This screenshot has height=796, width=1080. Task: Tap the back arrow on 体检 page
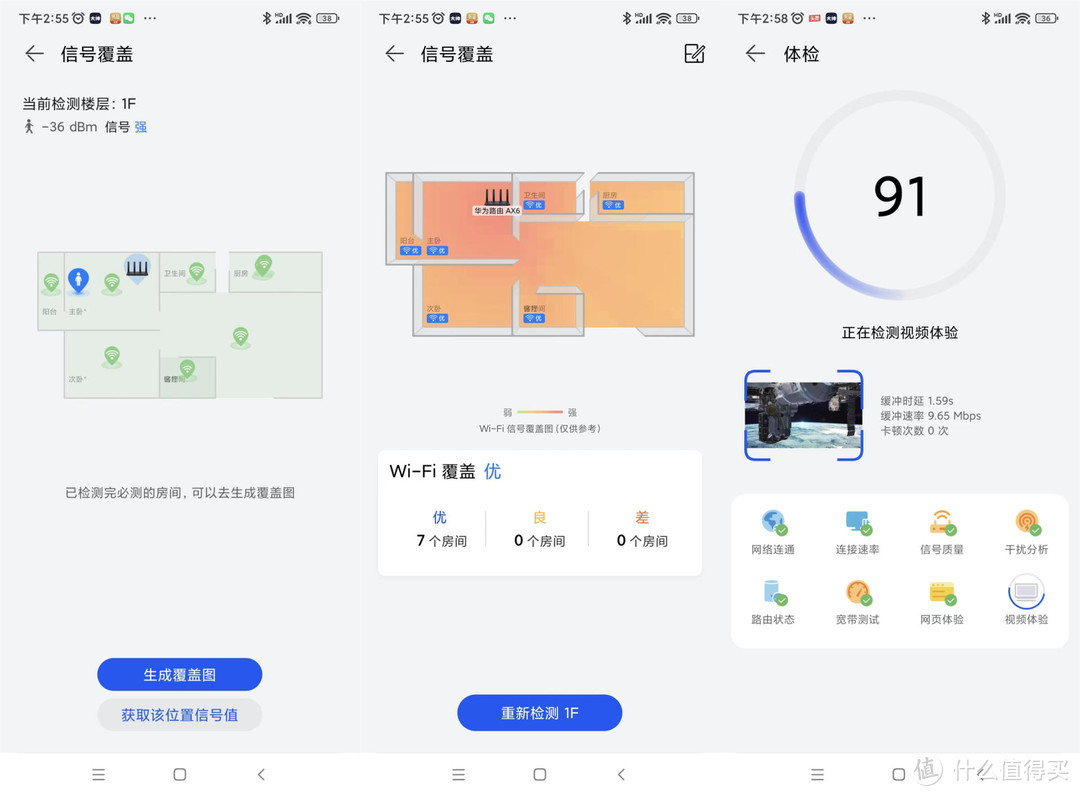755,54
